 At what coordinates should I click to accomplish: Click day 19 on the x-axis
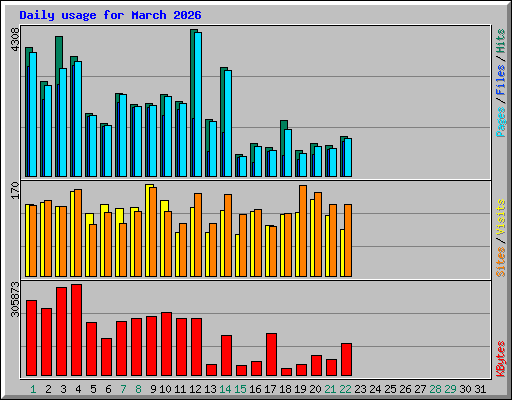300,389
